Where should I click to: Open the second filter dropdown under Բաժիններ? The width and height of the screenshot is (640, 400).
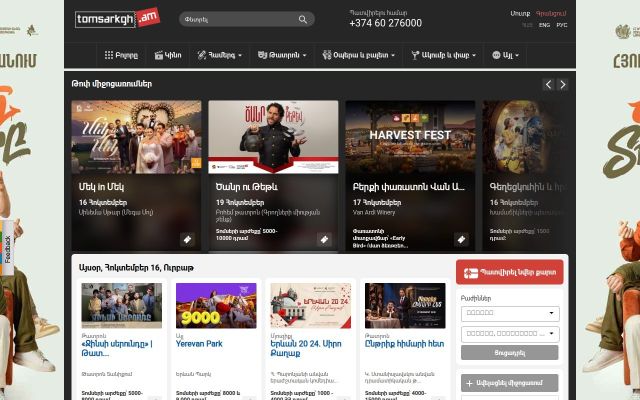click(x=510, y=334)
